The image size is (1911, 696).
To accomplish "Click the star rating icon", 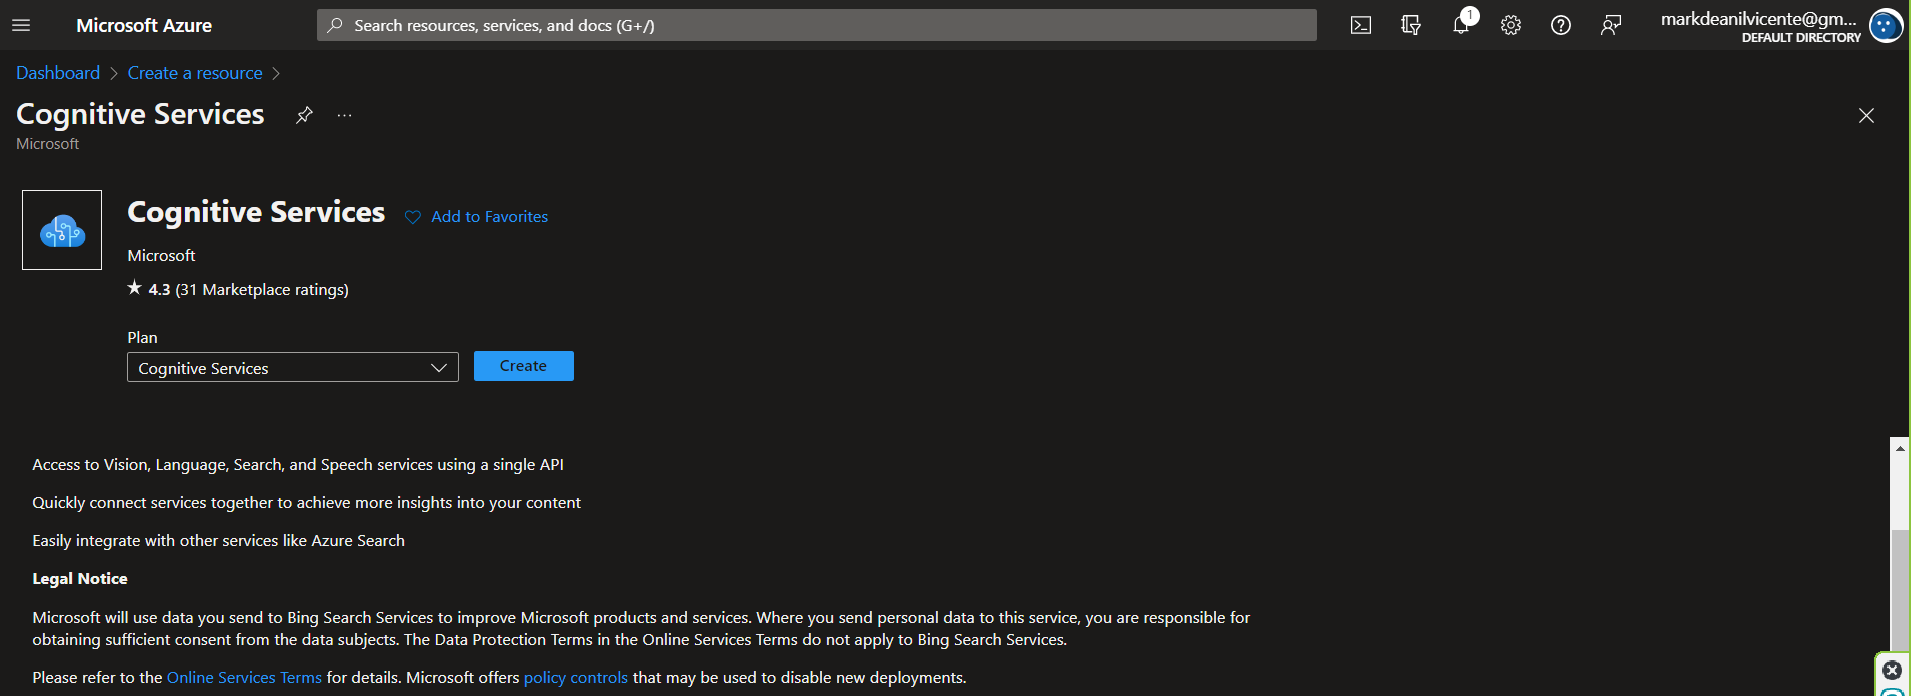I will [135, 288].
